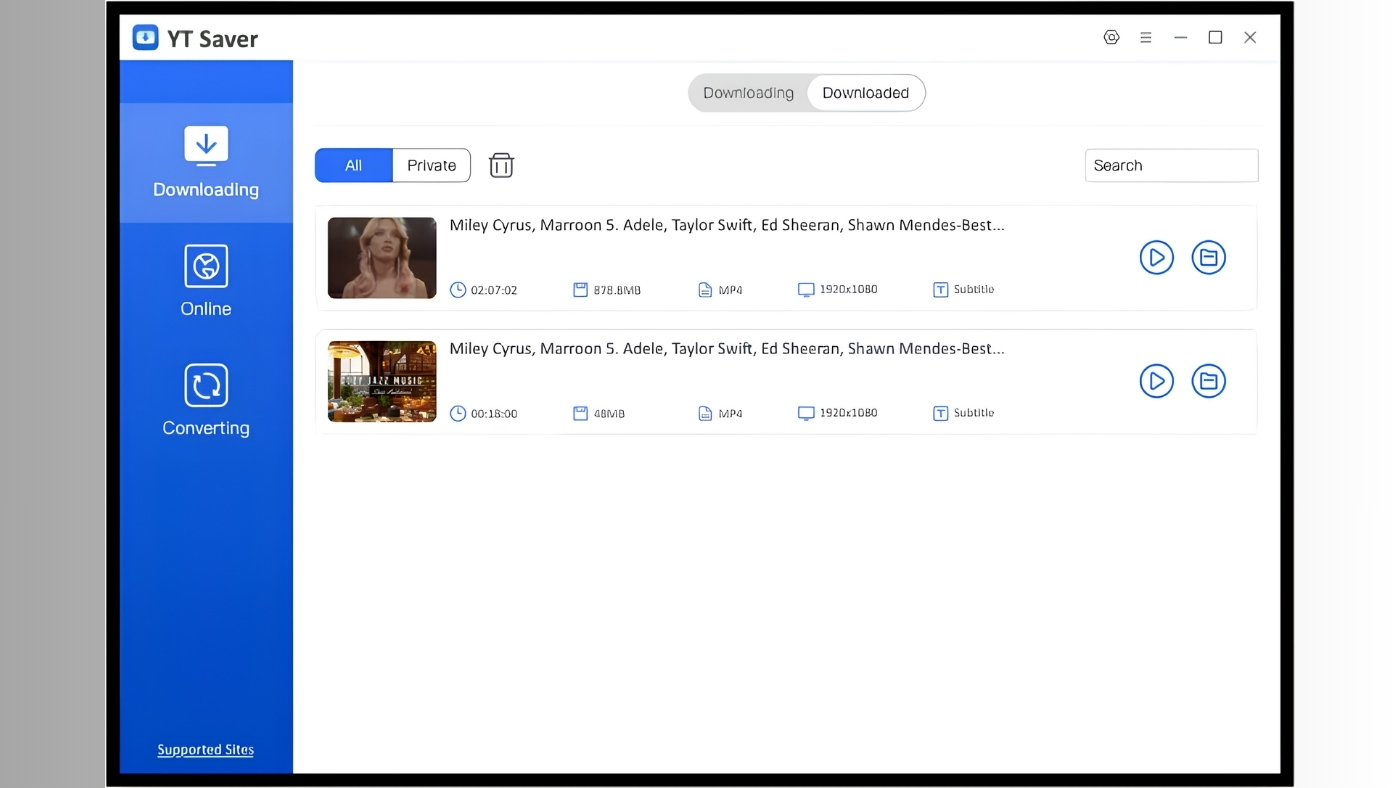Minimize the YT Saver window
This screenshot has height=788, width=1400.
(1181, 38)
